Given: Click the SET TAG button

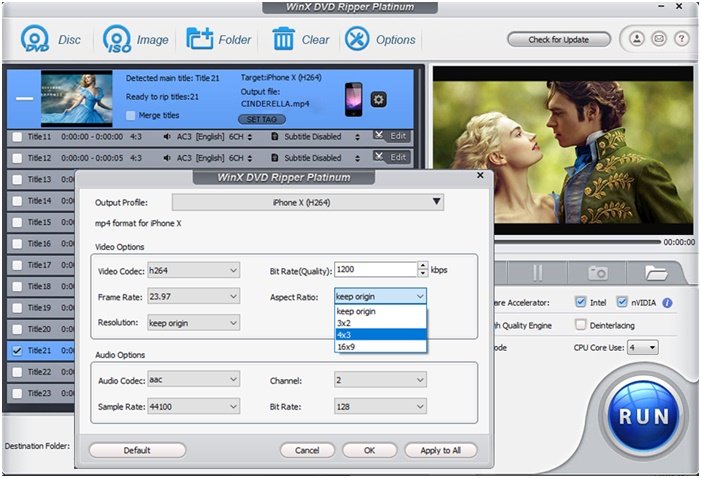Looking at the screenshot, I should 262,119.
